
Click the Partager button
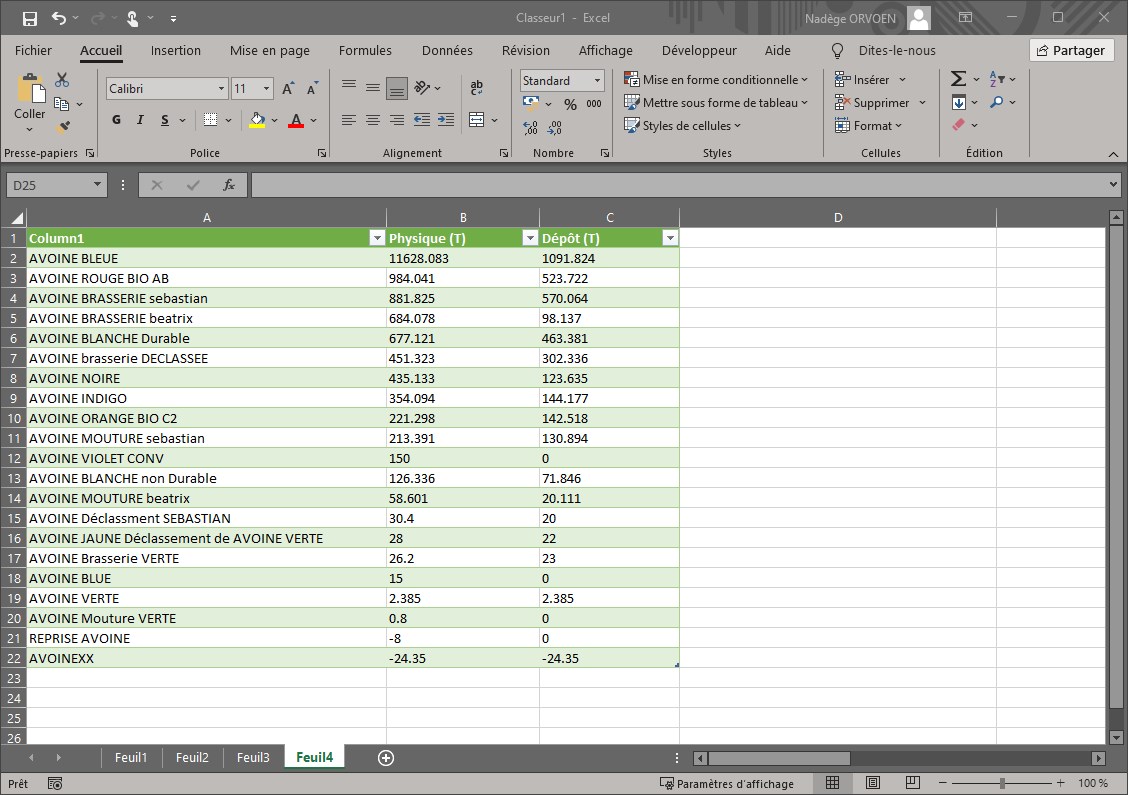tap(1071, 50)
